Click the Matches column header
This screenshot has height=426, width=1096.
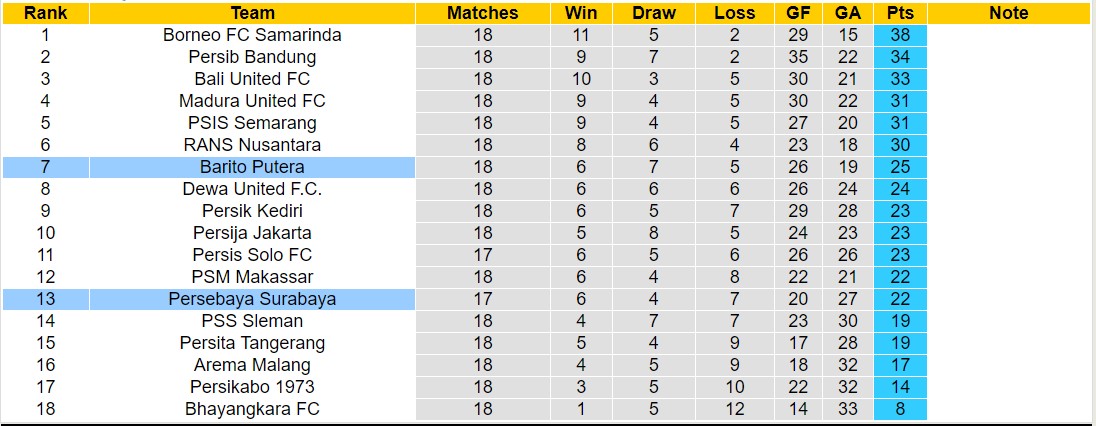tap(483, 13)
